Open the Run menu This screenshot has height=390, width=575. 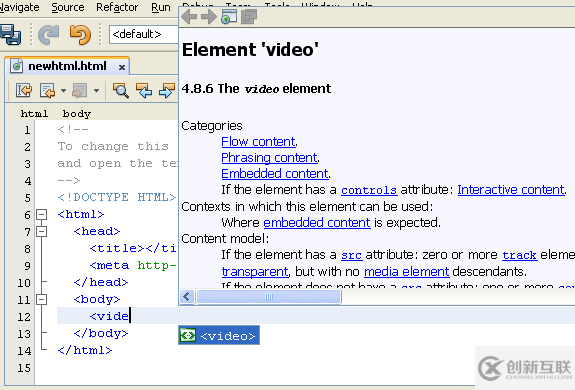tap(161, 7)
